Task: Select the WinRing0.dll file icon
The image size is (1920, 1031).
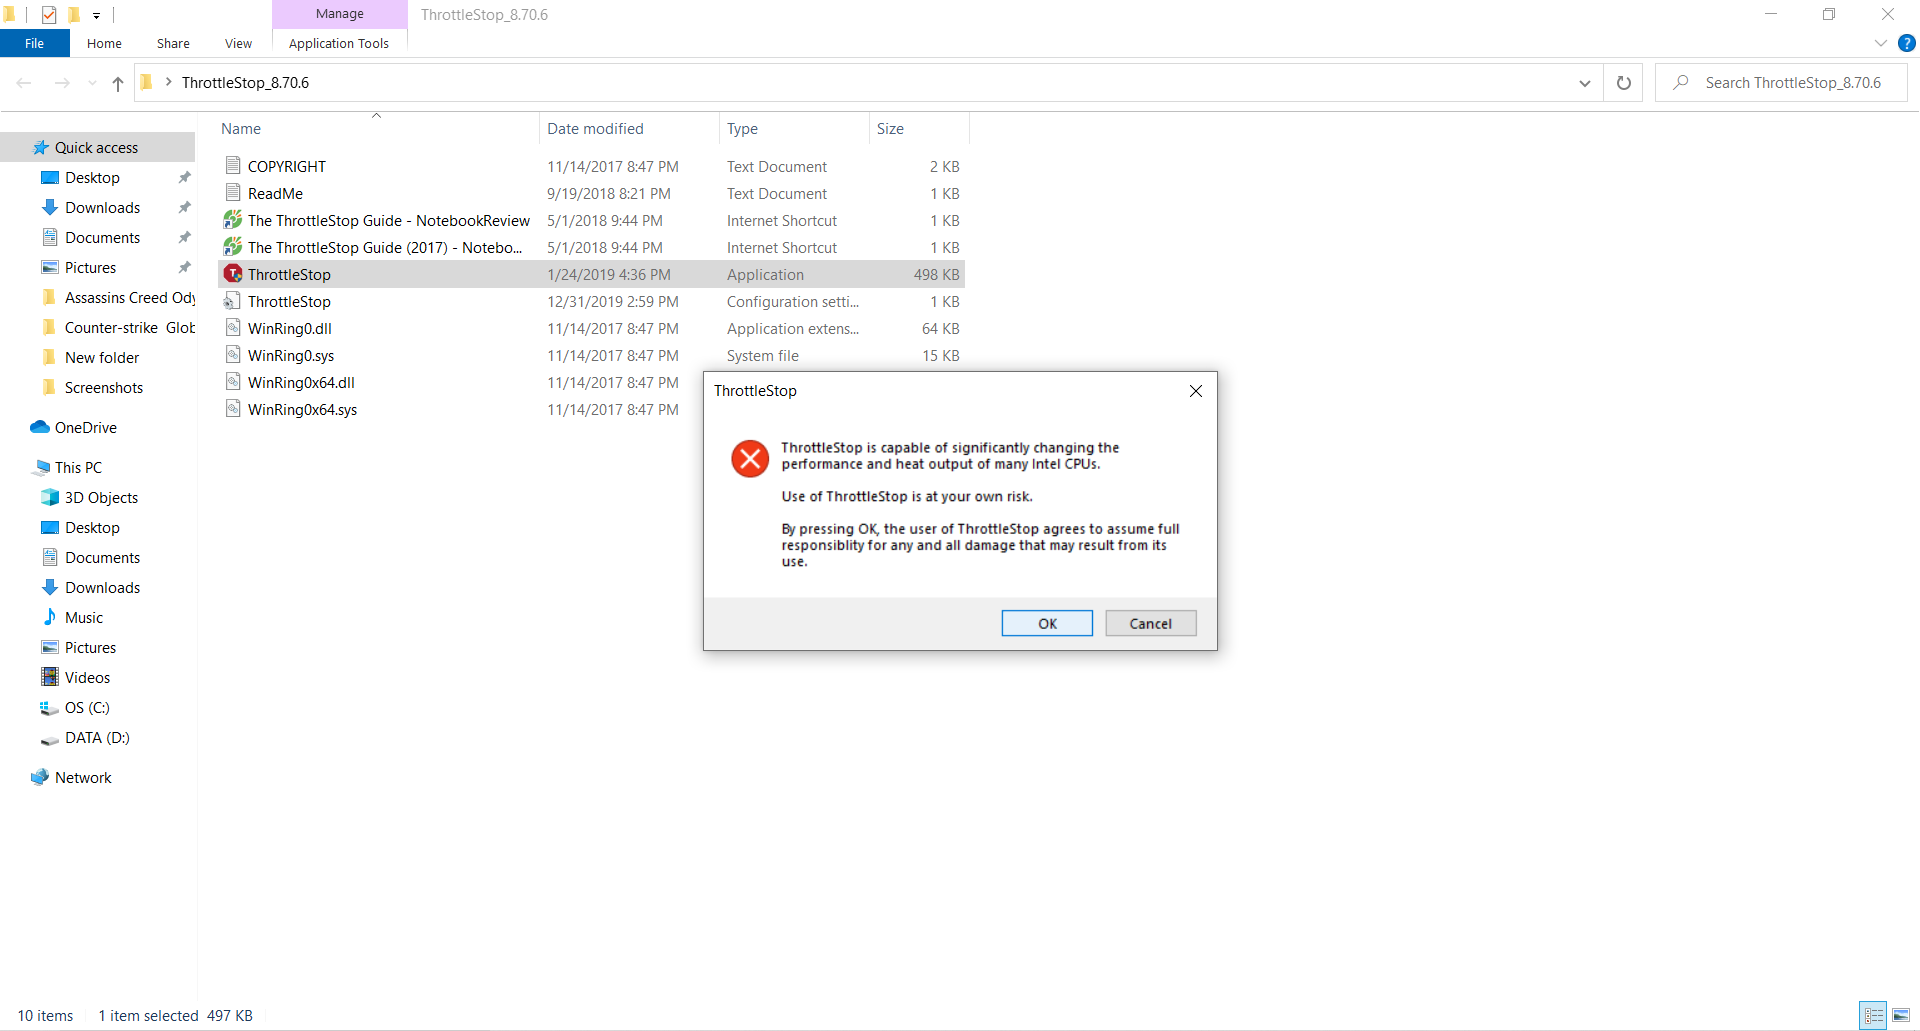Action: (x=233, y=328)
